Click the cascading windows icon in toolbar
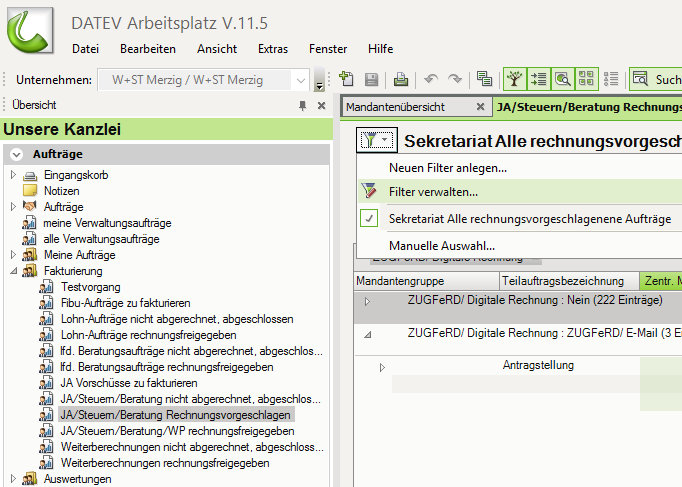682x487 pixels. point(484,79)
